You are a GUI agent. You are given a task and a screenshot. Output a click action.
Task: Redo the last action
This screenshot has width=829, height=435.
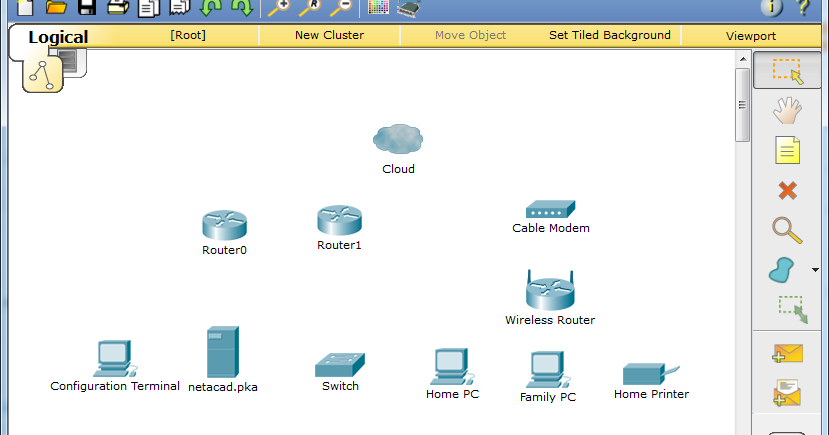pyautogui.click(x=242, y=7)
